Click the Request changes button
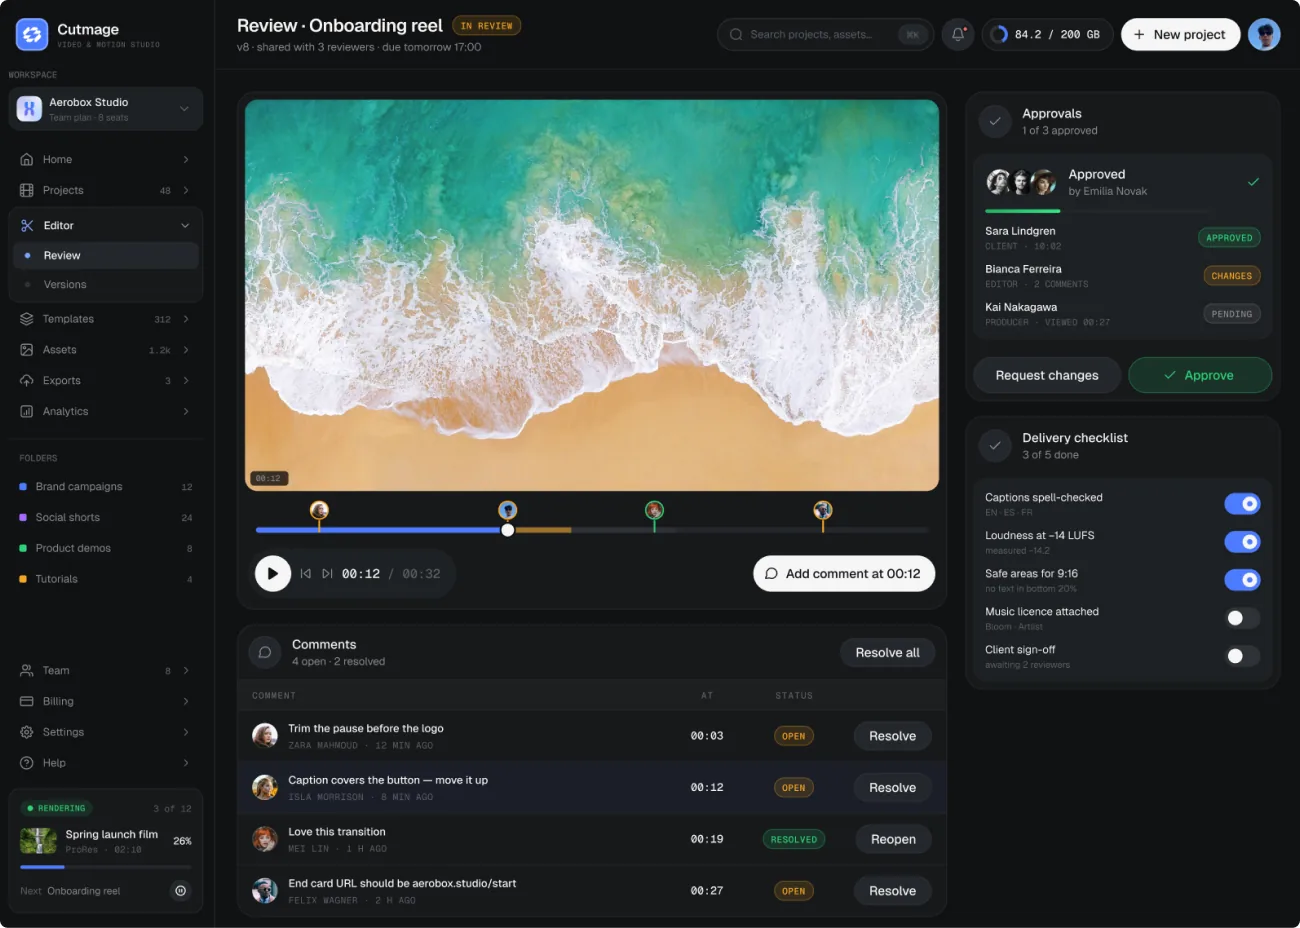This screenshot has height=928, width=1300. click(1047, 375)
